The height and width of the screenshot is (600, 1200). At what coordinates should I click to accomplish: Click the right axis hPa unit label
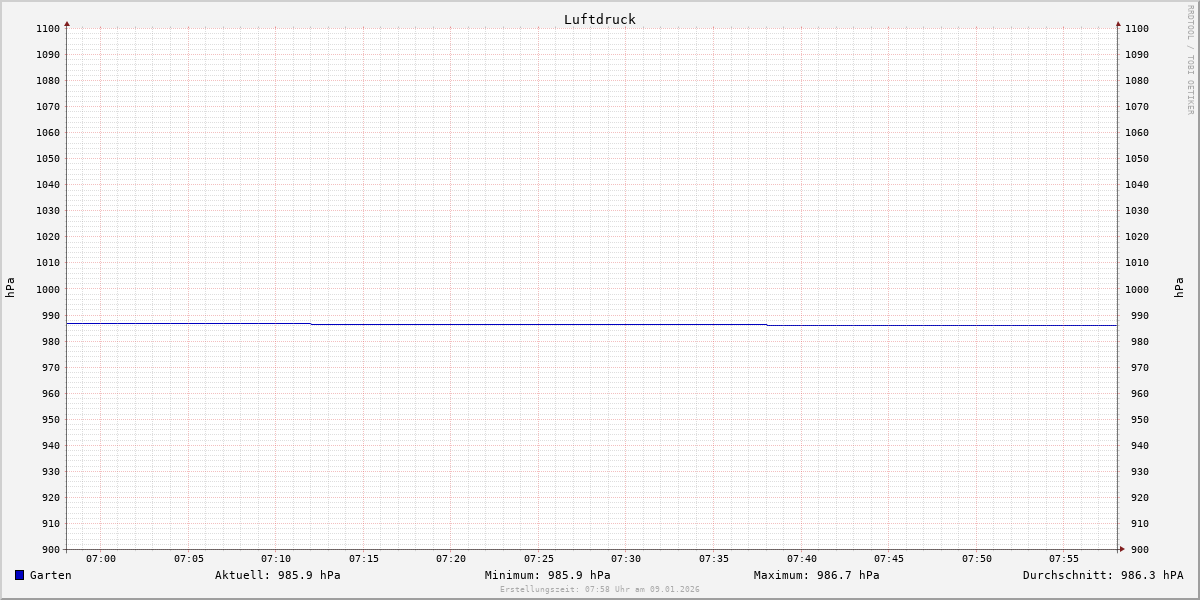1179,287
